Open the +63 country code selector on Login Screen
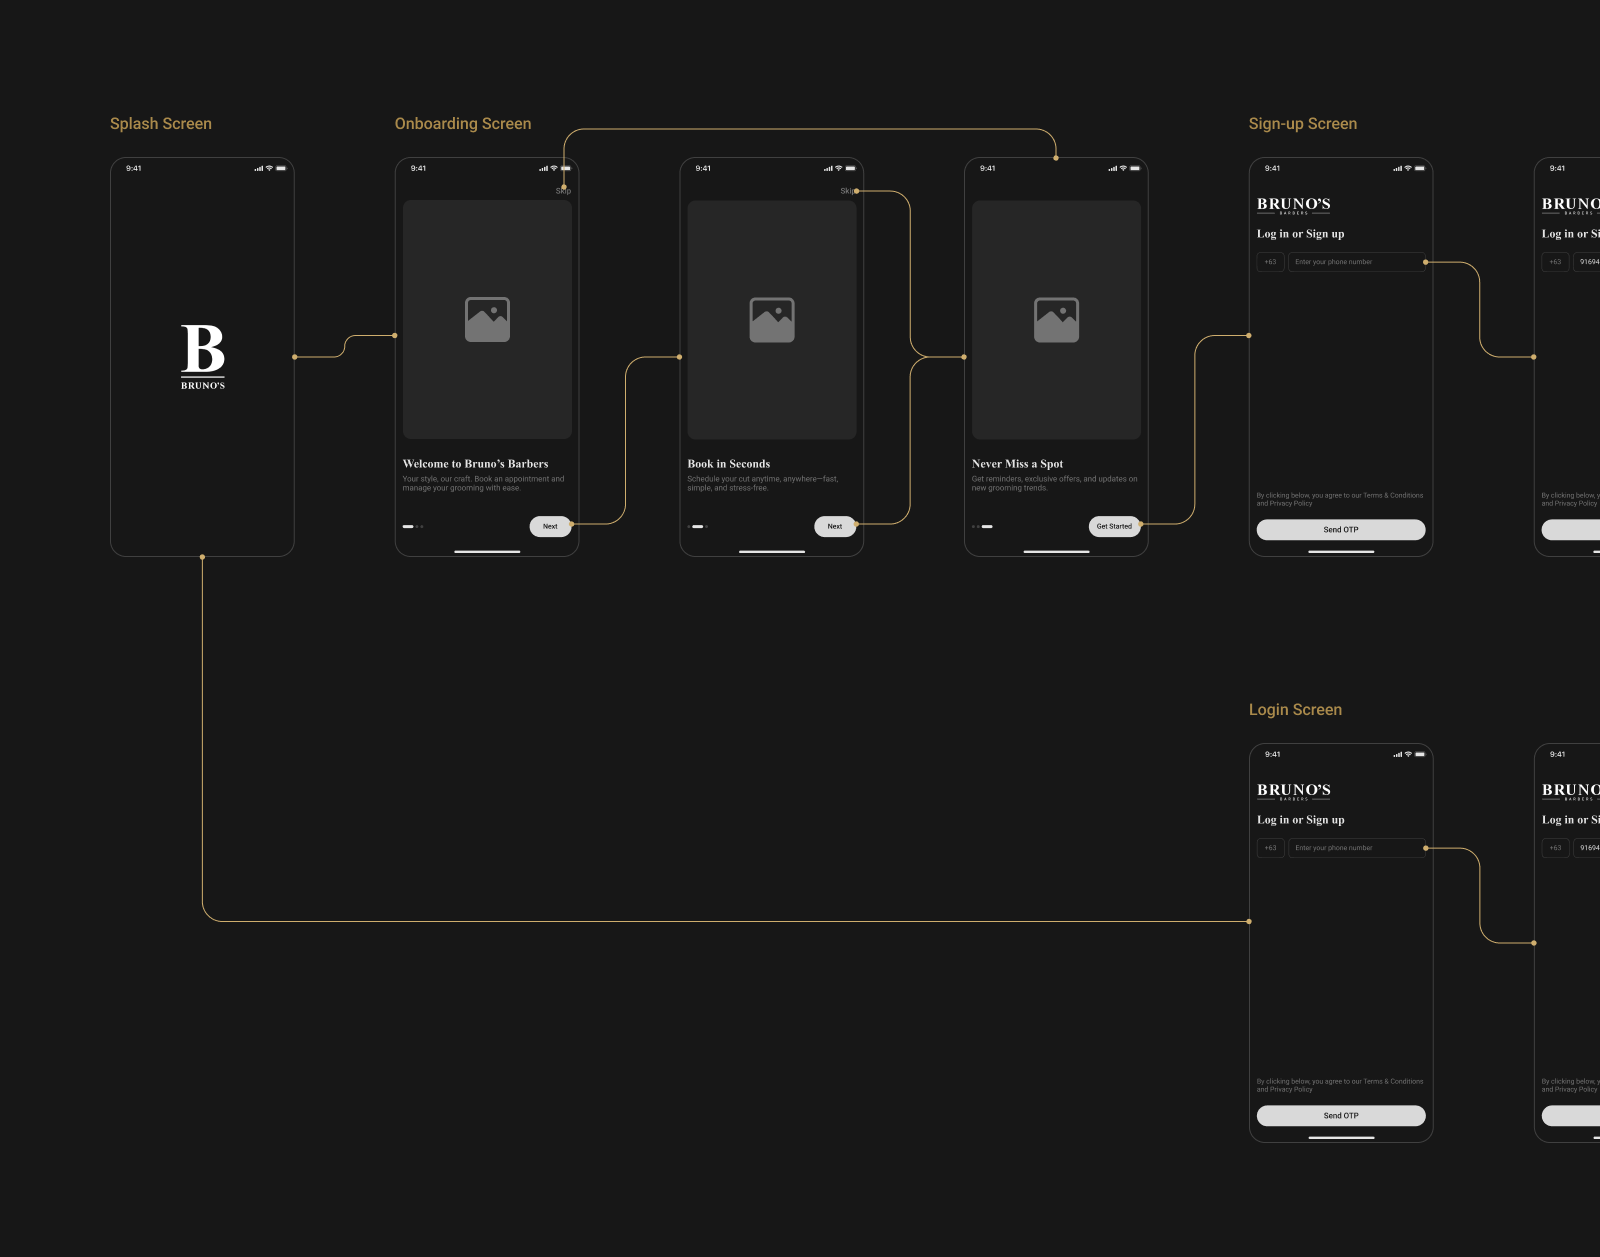Screen dimensions: 1600x1257 [1270, 847]
